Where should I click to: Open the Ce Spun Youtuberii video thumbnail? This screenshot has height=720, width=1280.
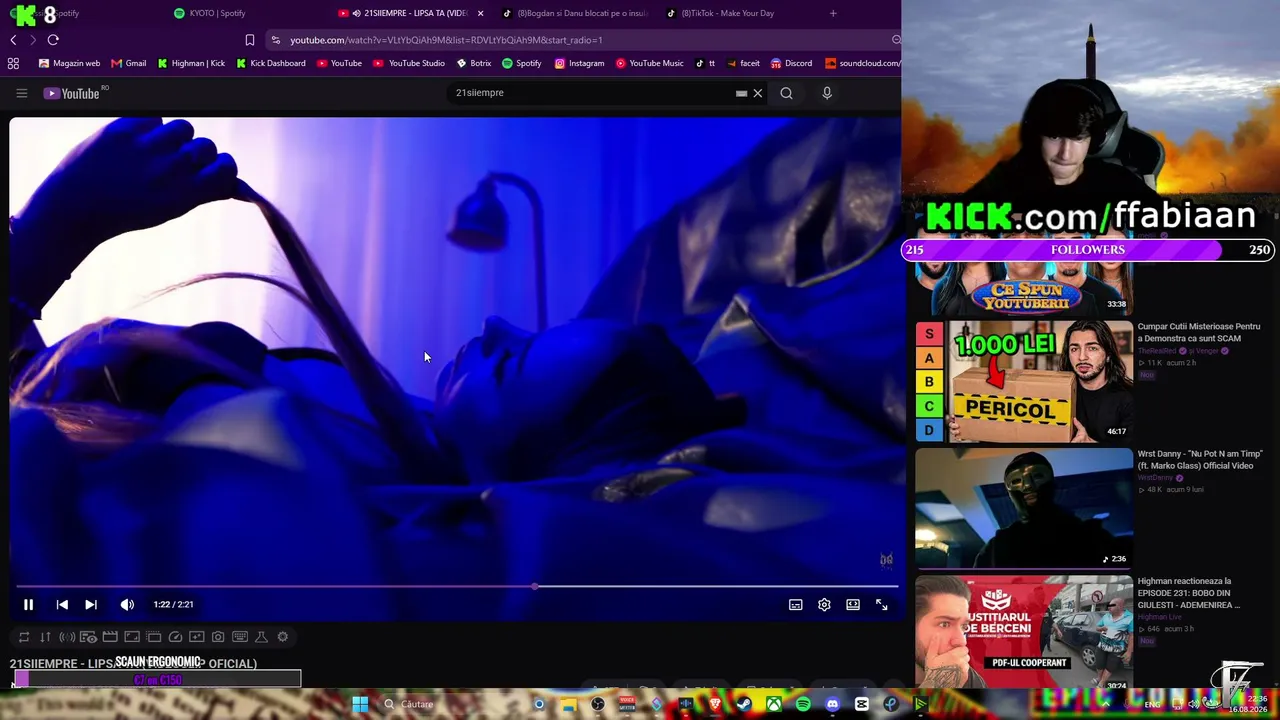pyautogui.click(x=1024, y=287)
